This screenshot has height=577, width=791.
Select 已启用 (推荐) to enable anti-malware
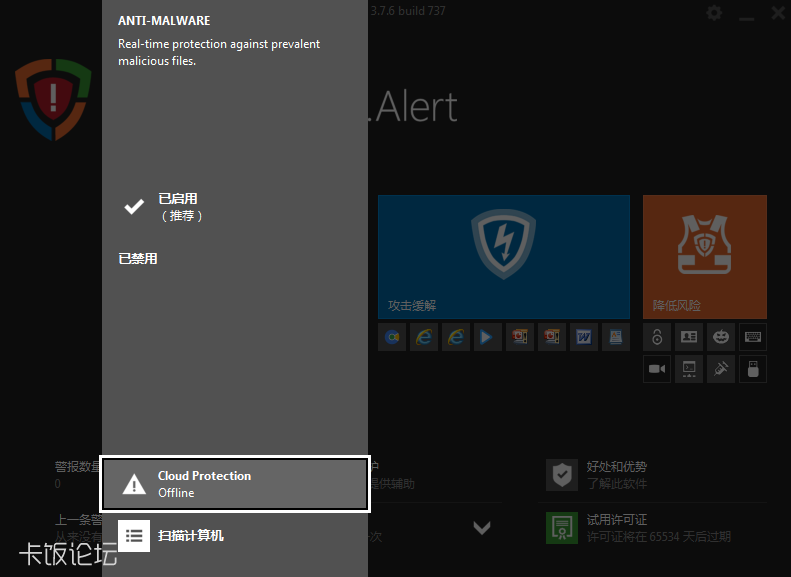tap(180, 207)
